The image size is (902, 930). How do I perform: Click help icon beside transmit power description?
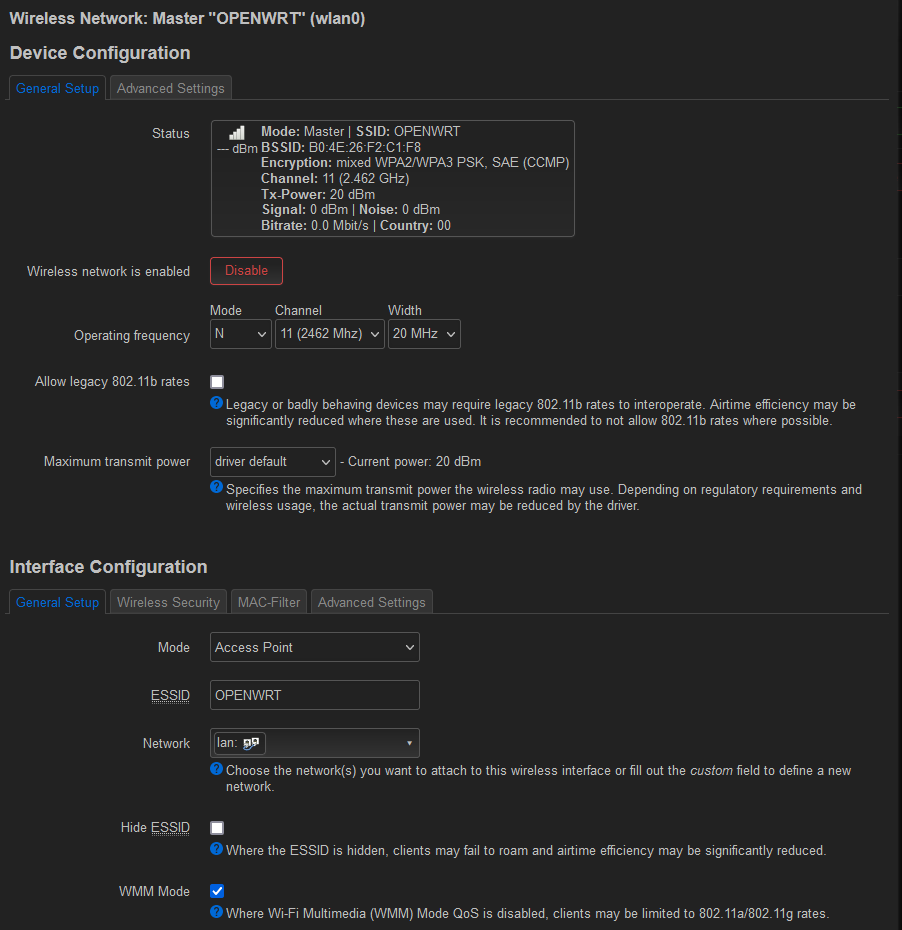[x=216, y=488]
